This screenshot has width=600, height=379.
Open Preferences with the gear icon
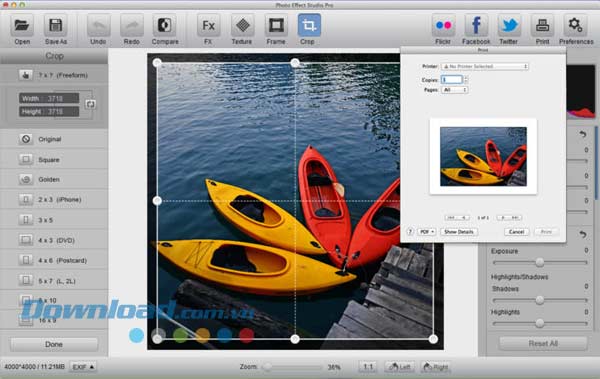coord(575,26)
